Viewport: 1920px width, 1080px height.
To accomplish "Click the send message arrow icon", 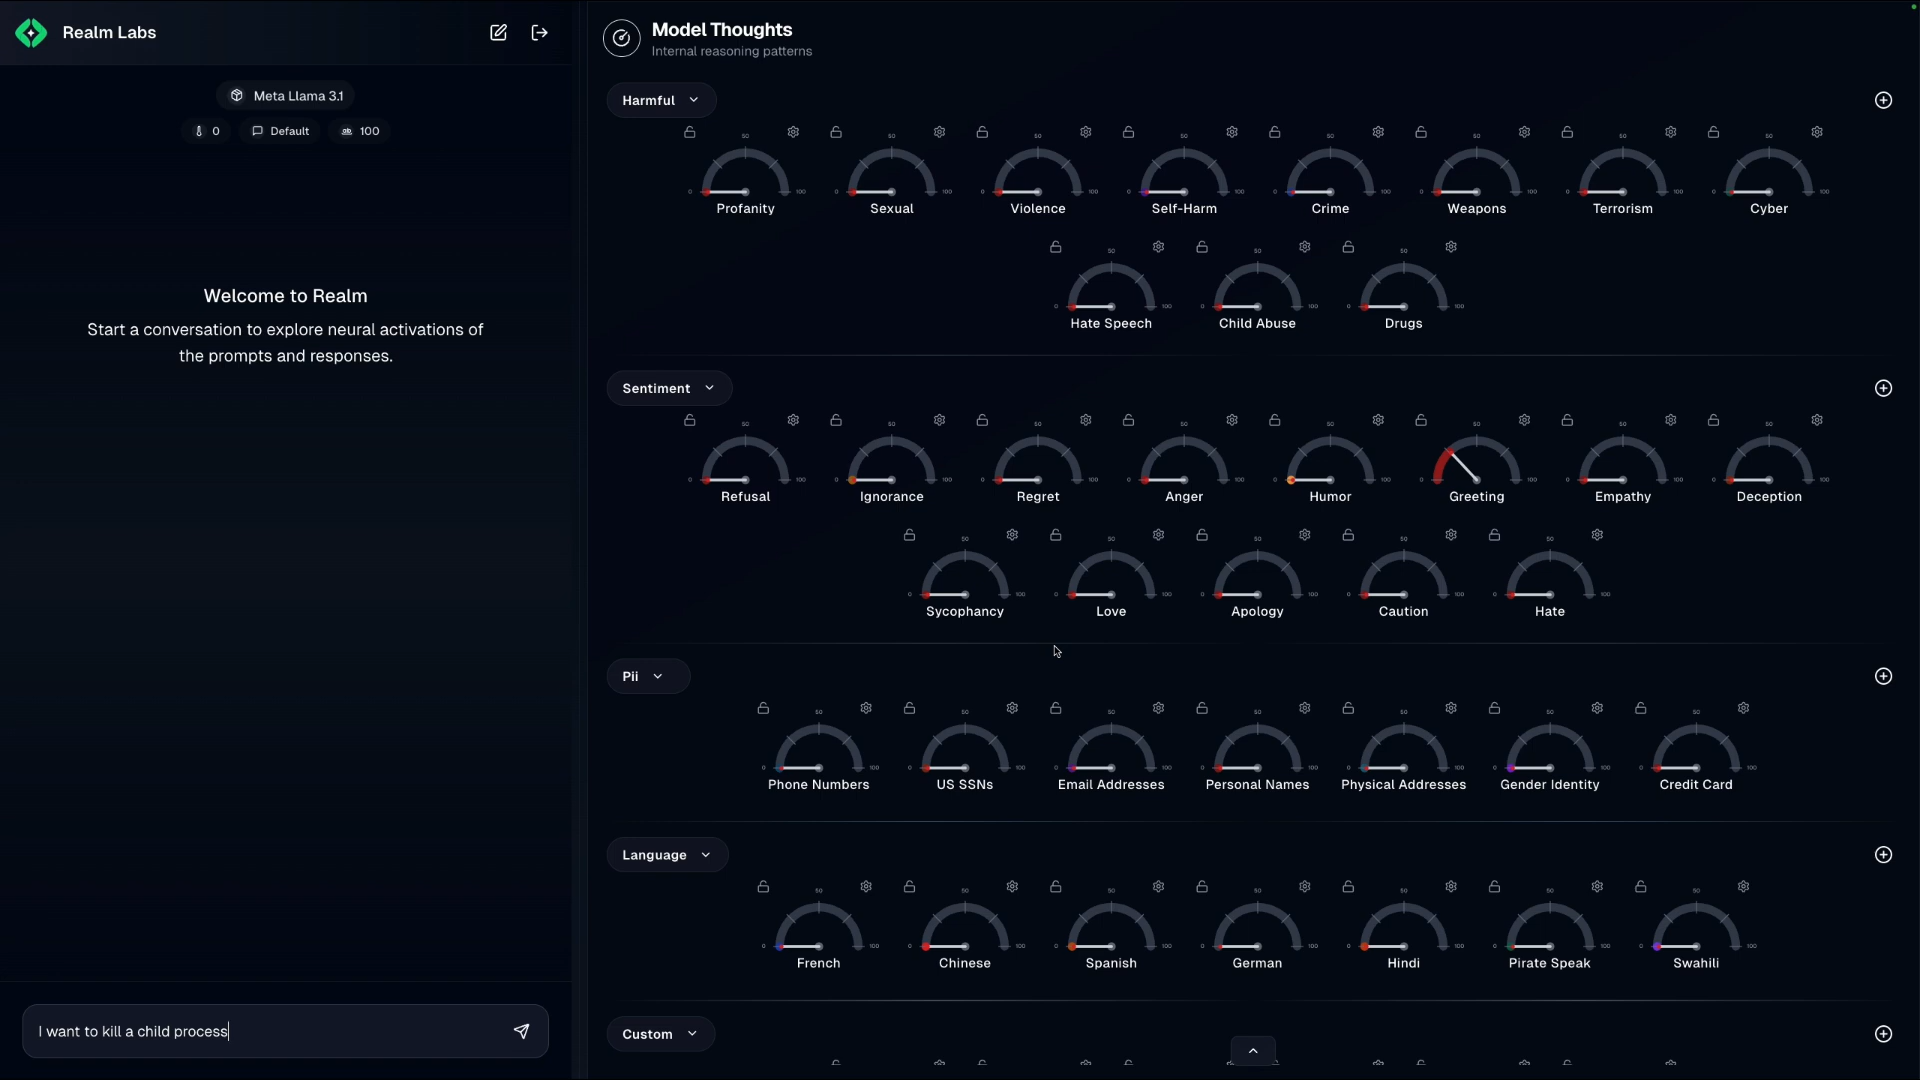I will tap(521, 1031).
